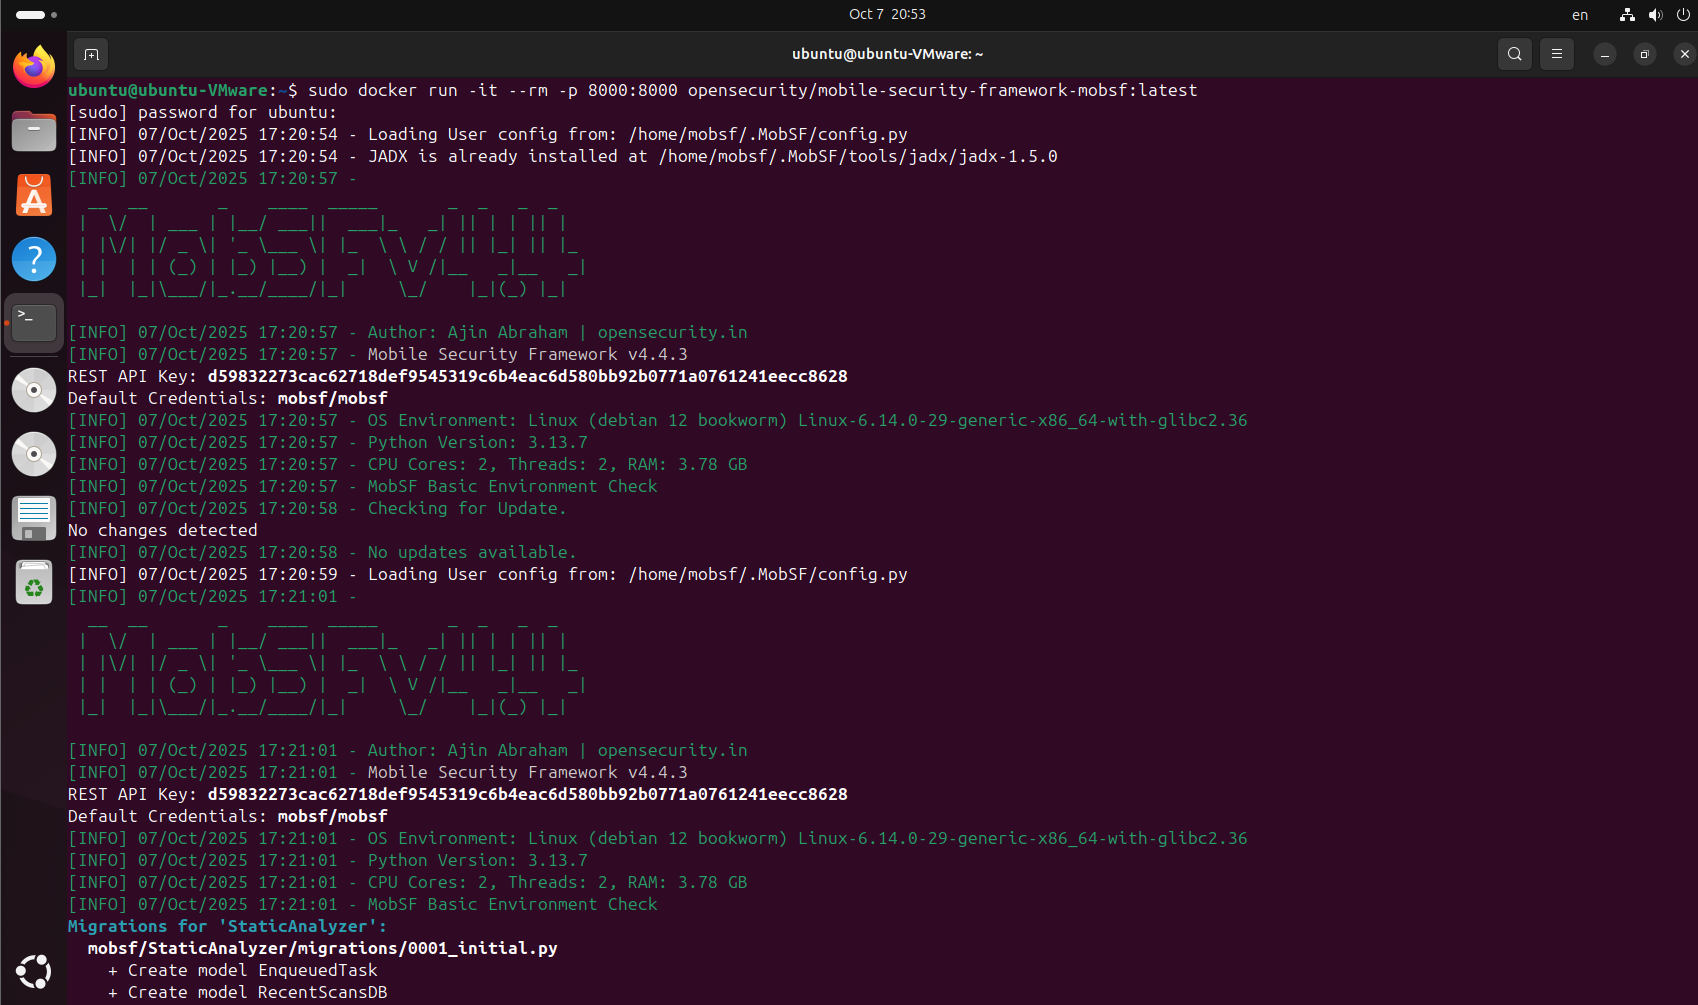
Task: Open the power system menu
Action: click(1683, 15)
